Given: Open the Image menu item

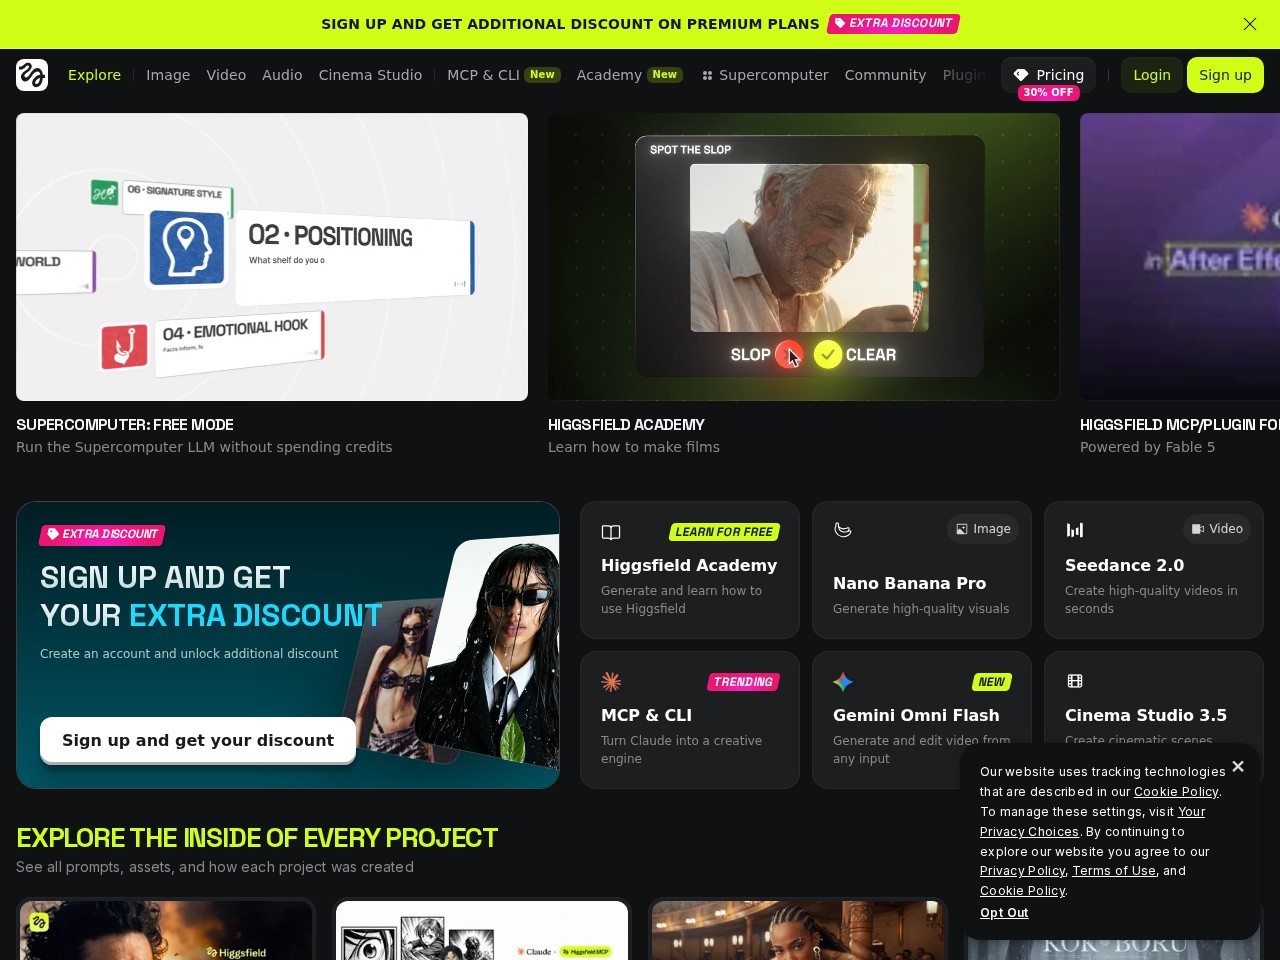Looking at the screenshot, I should pos(168,75).
